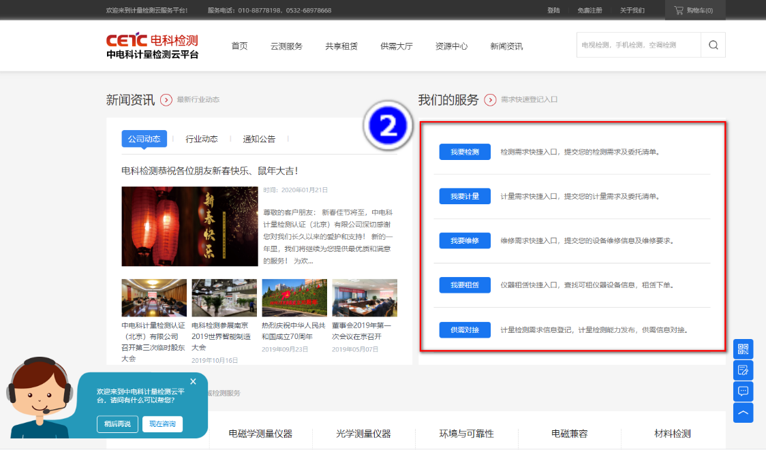This screenshot has width=766, height=450.
Task: Open 云测服务 in the navigation menu
Action: coord(286,46)
